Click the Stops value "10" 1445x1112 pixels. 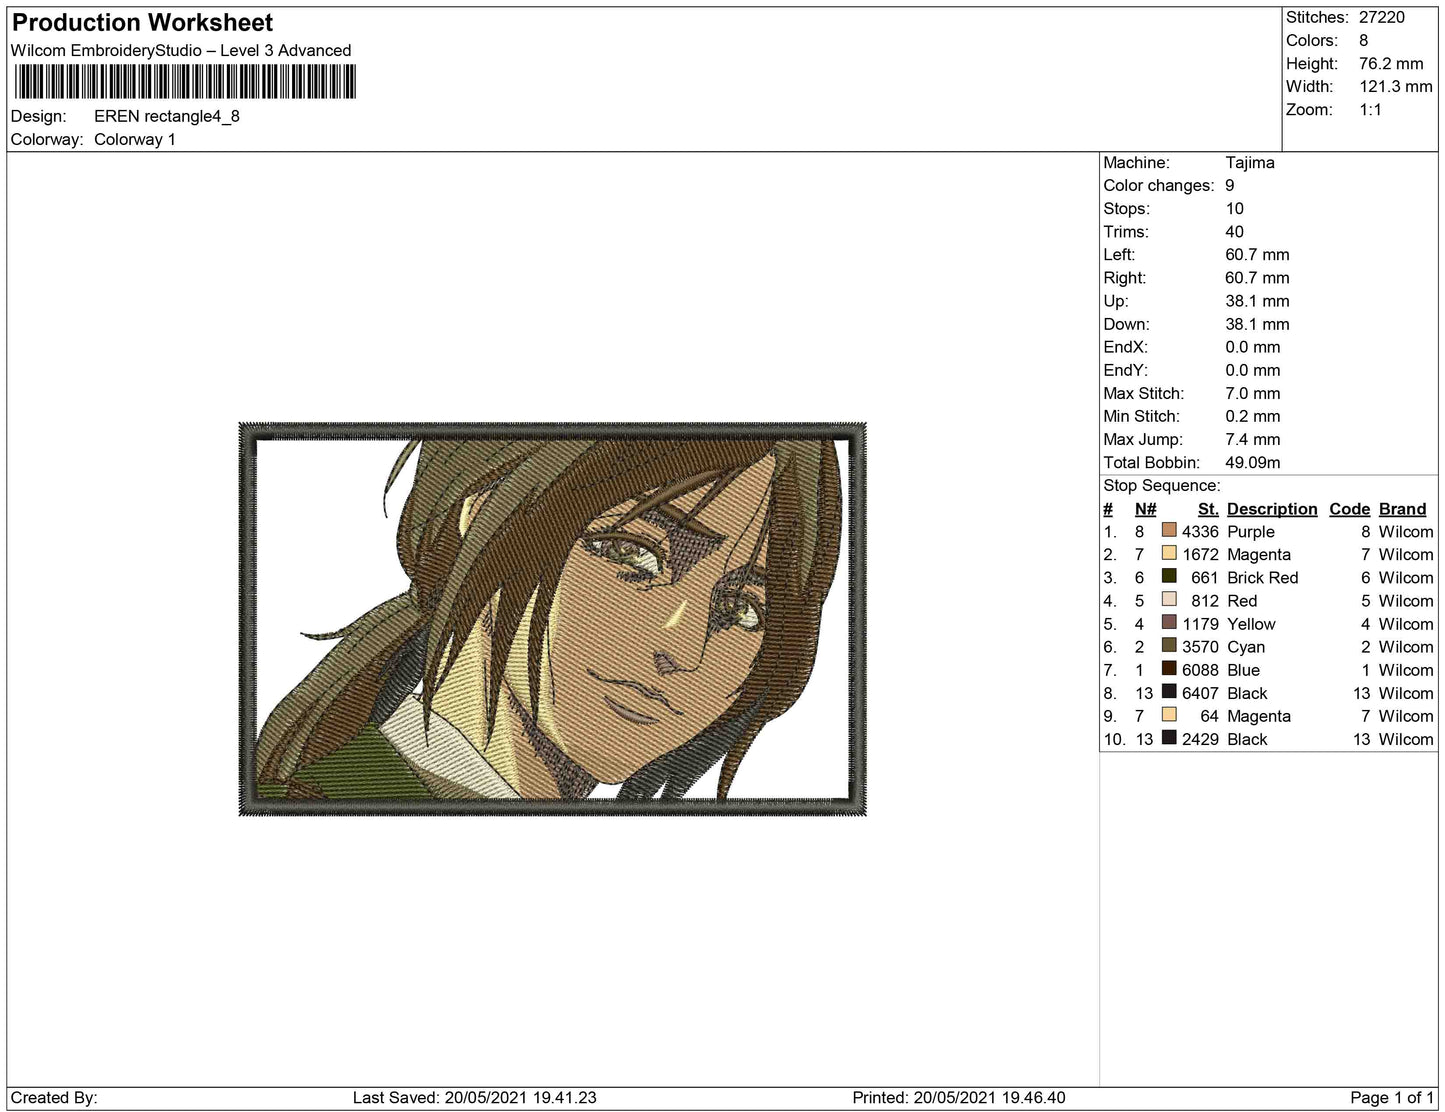point(1235,208)
